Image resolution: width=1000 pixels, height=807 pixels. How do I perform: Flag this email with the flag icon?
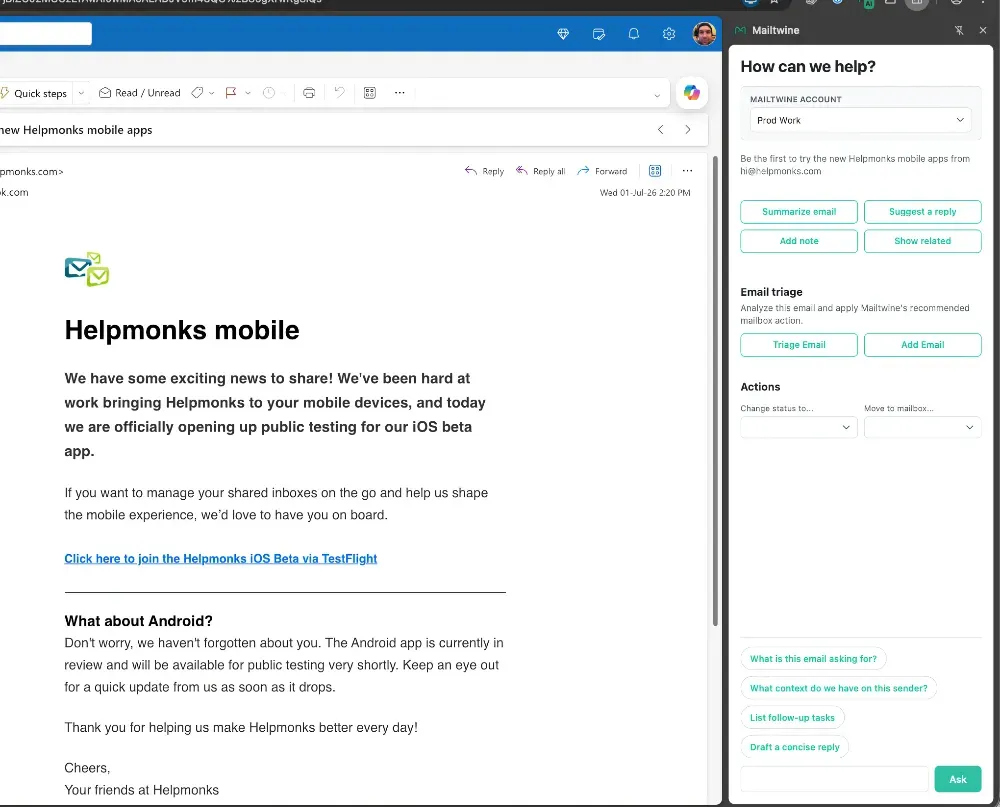[x=231, y=93]
